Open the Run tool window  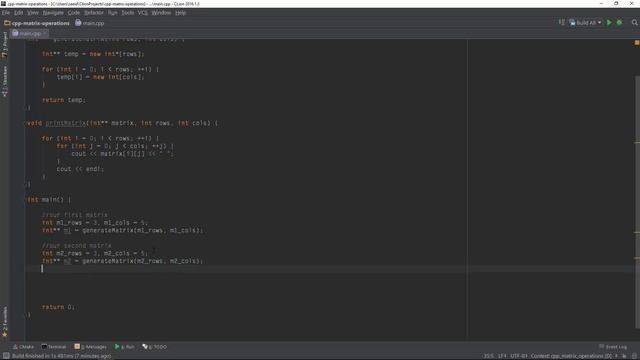click(124, 347)
